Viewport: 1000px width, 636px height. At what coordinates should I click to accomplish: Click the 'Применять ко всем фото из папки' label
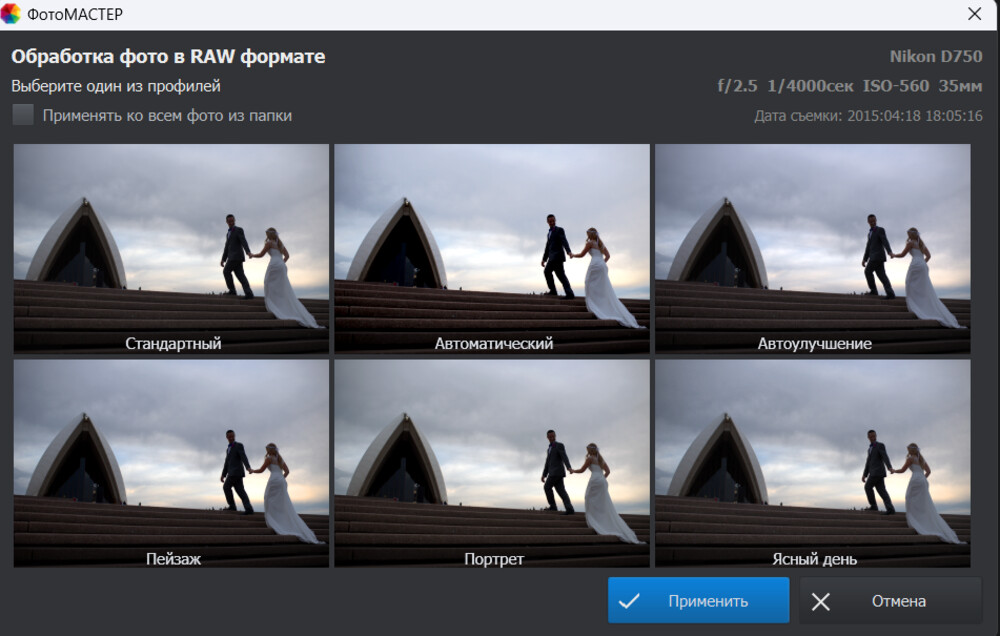pyautogui.click(x=167, y=116)
